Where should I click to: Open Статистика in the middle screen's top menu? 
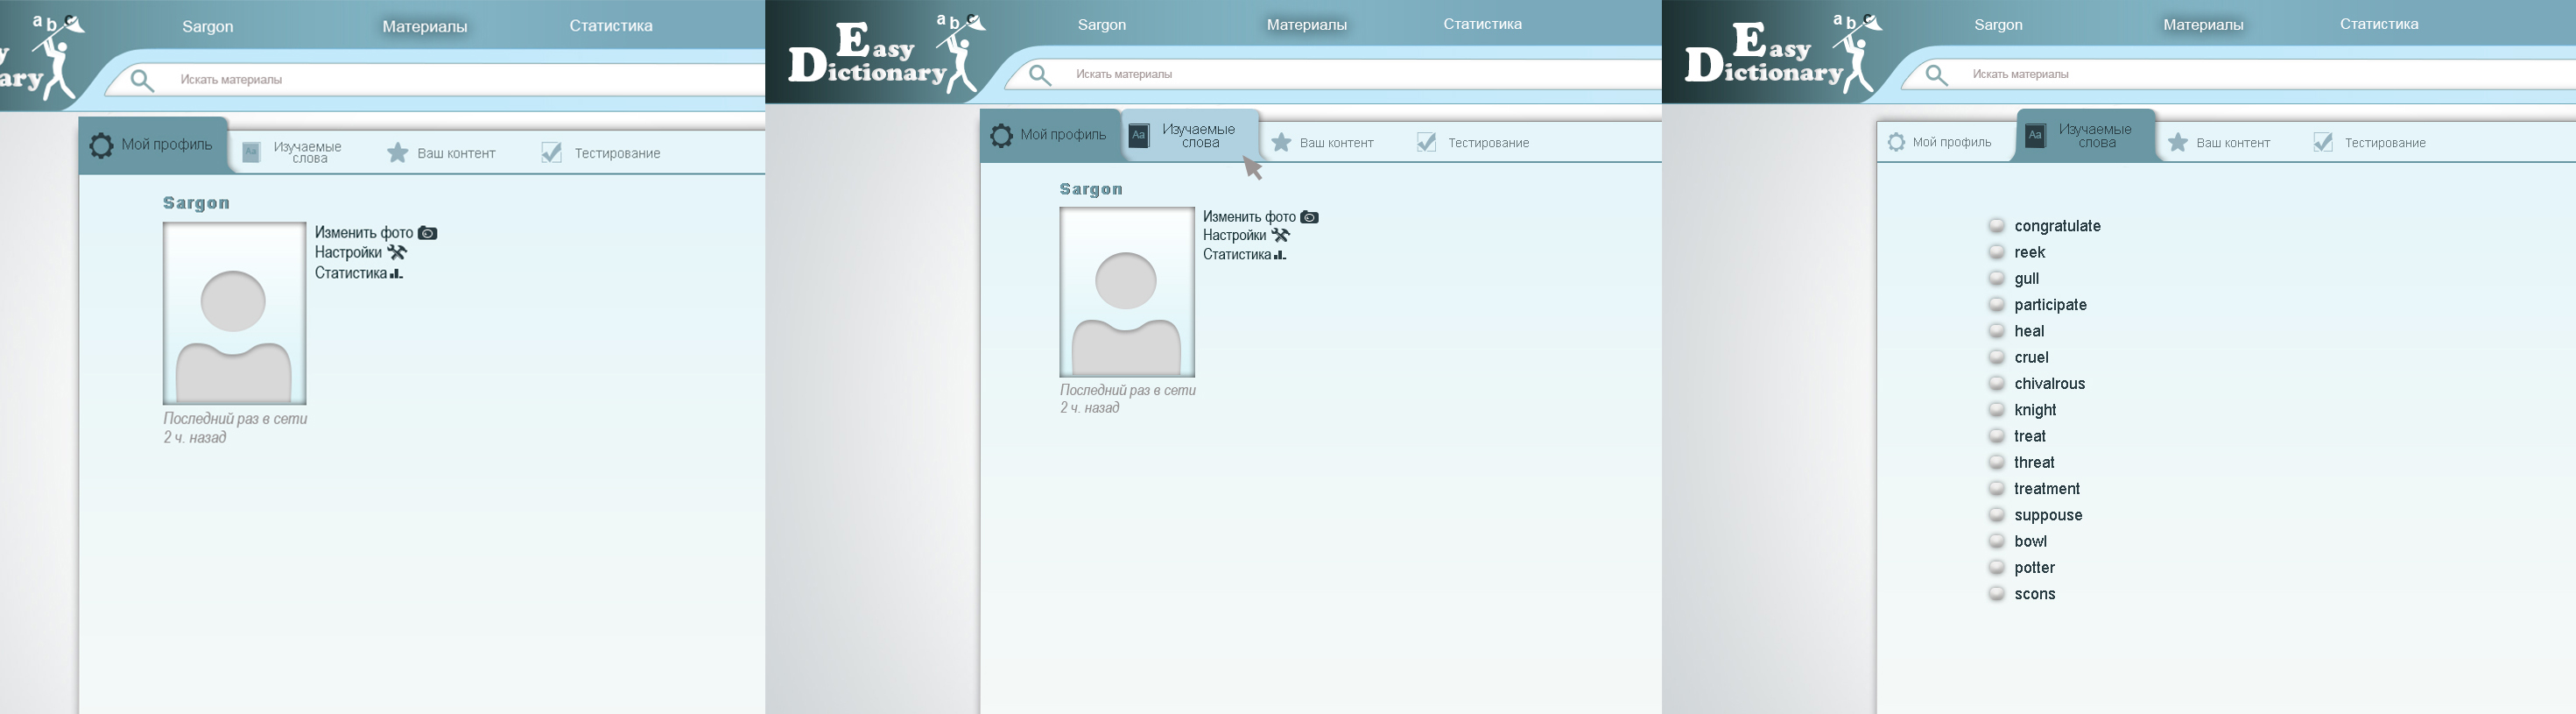click(1482, 24)
